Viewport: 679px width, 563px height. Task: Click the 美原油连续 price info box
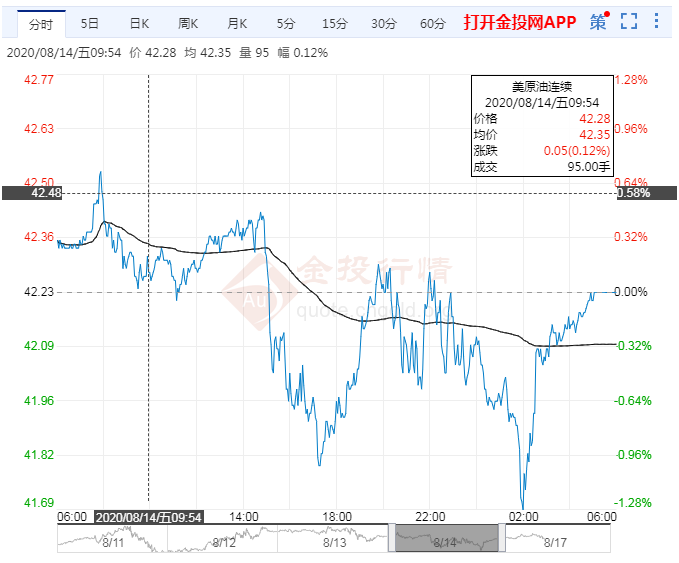pos(541,127)
